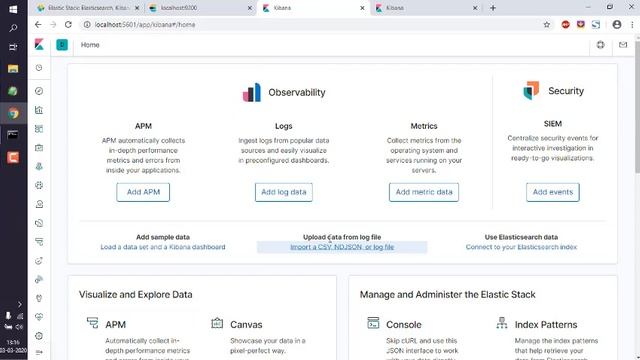The width and height of the screenshot is (640, 360).
Task: Open command prompt from taskbar
Action: click(13, 134)
